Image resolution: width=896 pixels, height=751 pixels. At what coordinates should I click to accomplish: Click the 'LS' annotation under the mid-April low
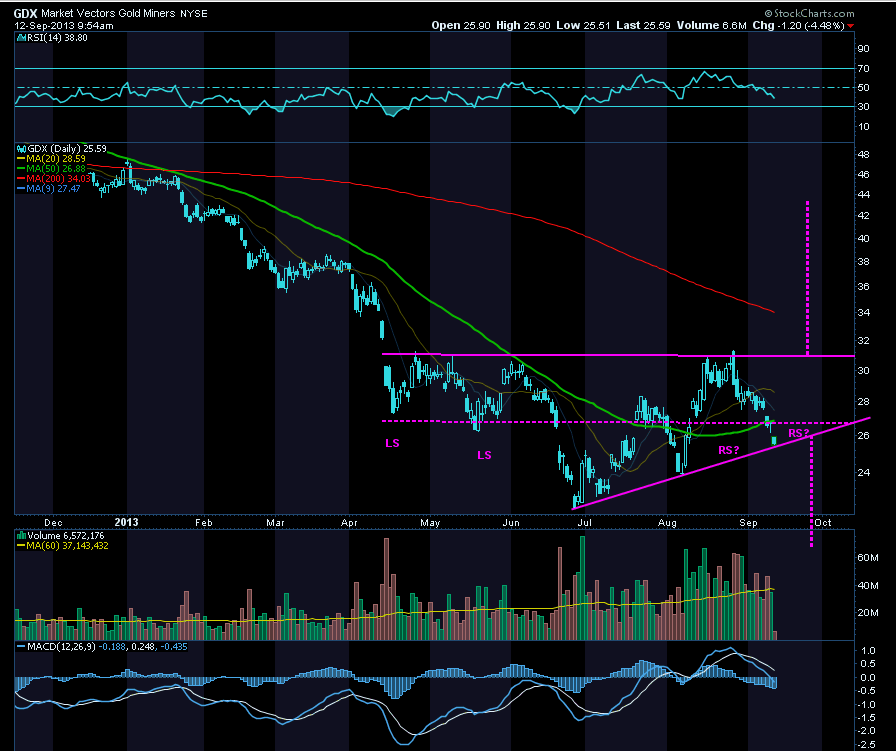393,444
